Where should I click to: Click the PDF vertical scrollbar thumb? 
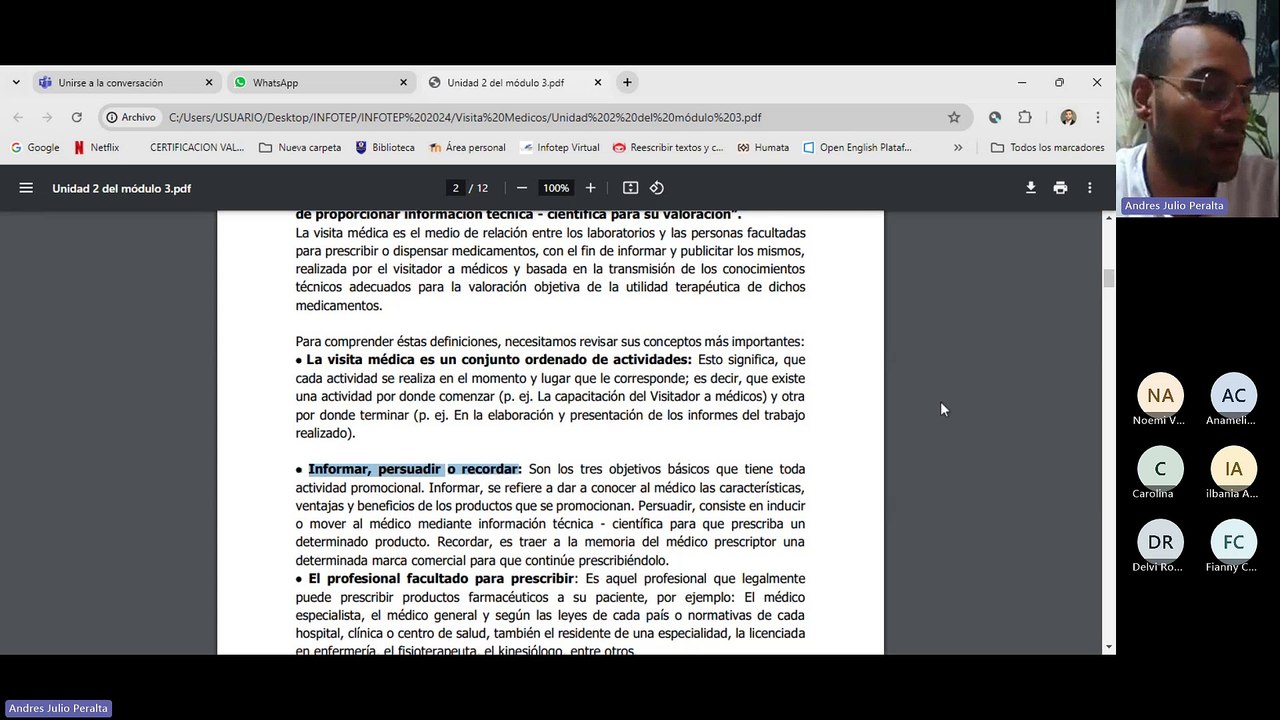[1108, 278]
